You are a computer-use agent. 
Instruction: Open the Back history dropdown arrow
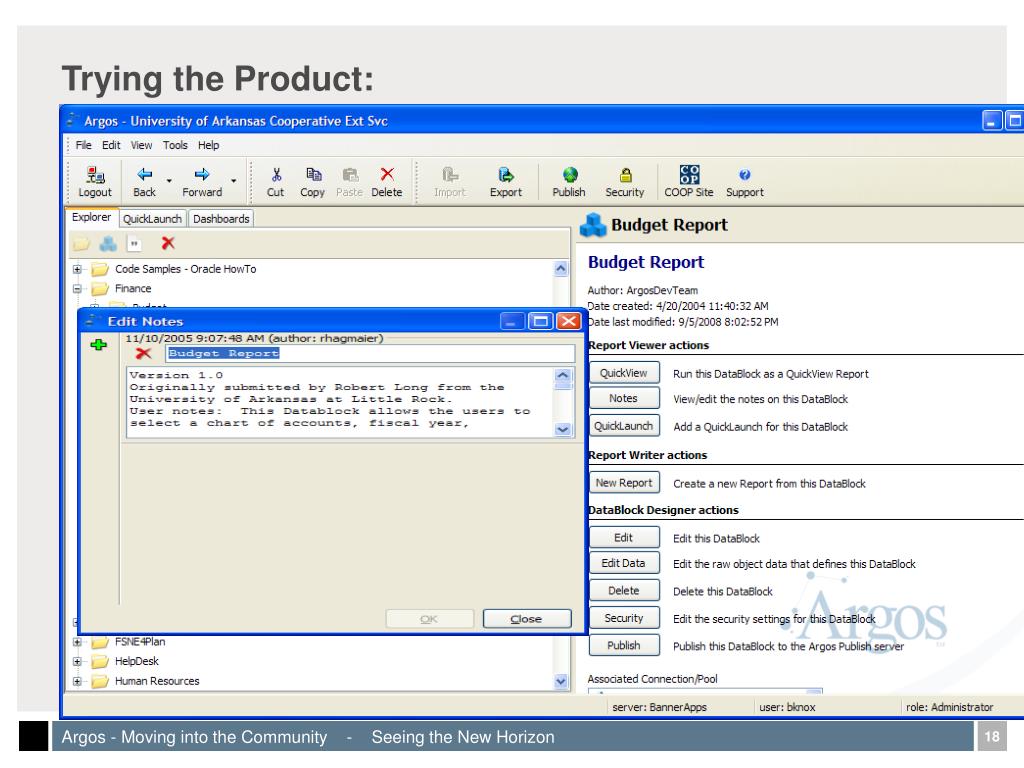(x=169, y=180)
